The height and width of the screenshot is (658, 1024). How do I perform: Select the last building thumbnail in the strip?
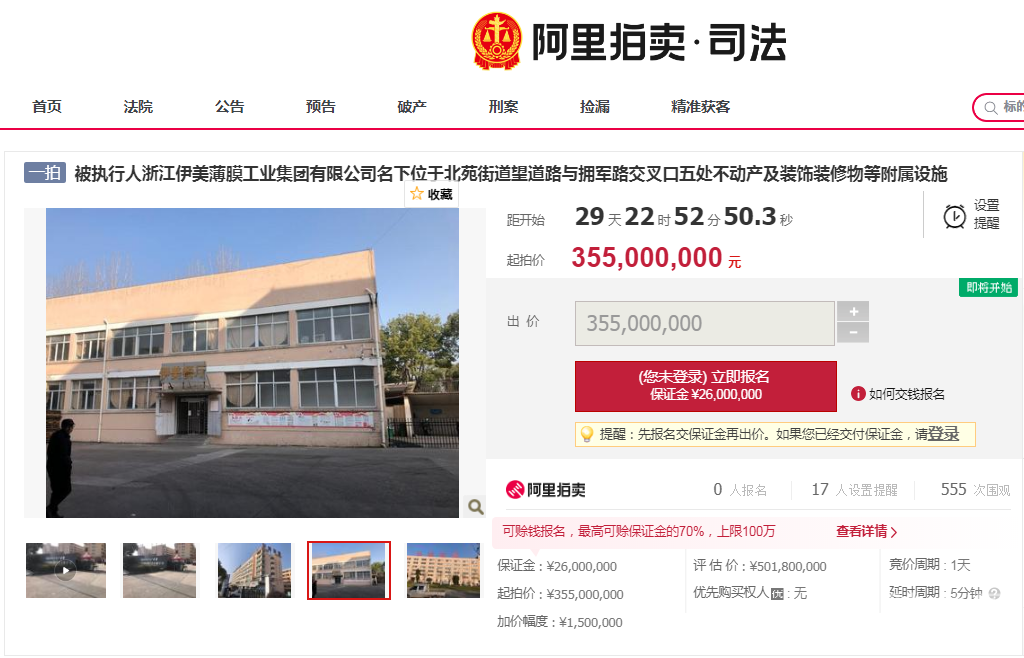click(x=443, y=570)
